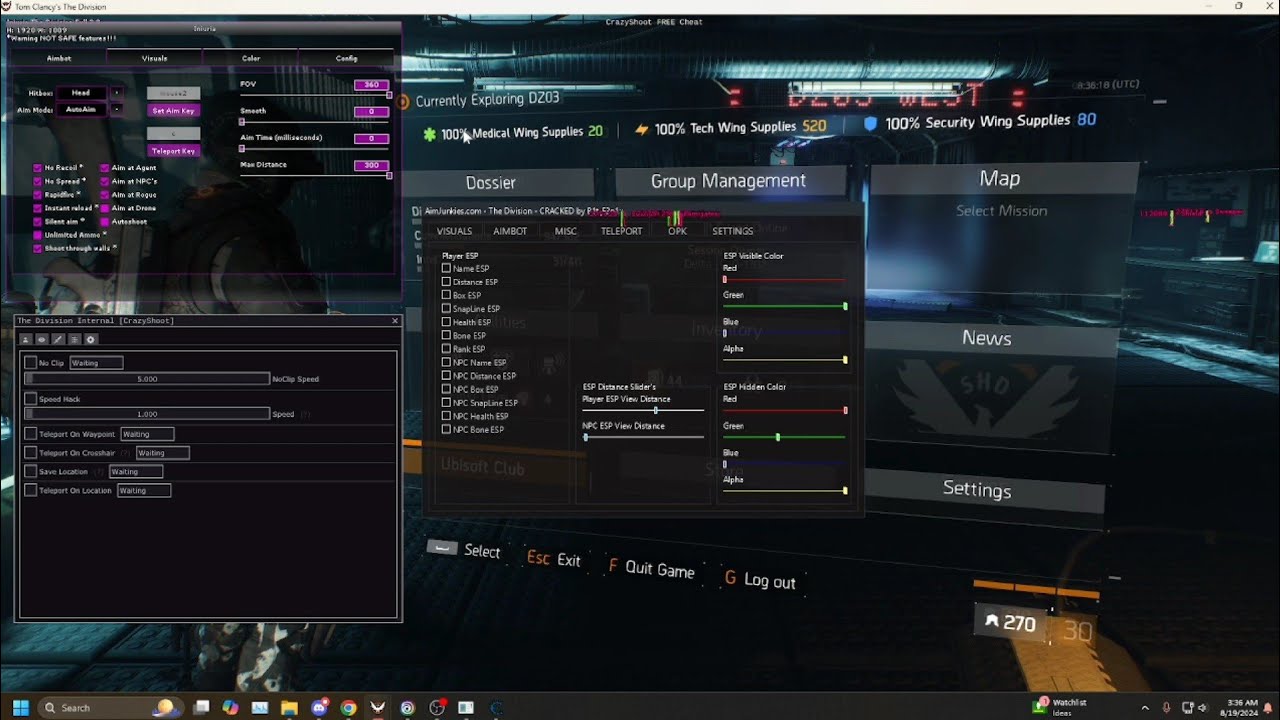The width and height of the screenshot is (1280, 720).
Task: Close The Division Internal CrazyShoot window
Action: (395, 321)
